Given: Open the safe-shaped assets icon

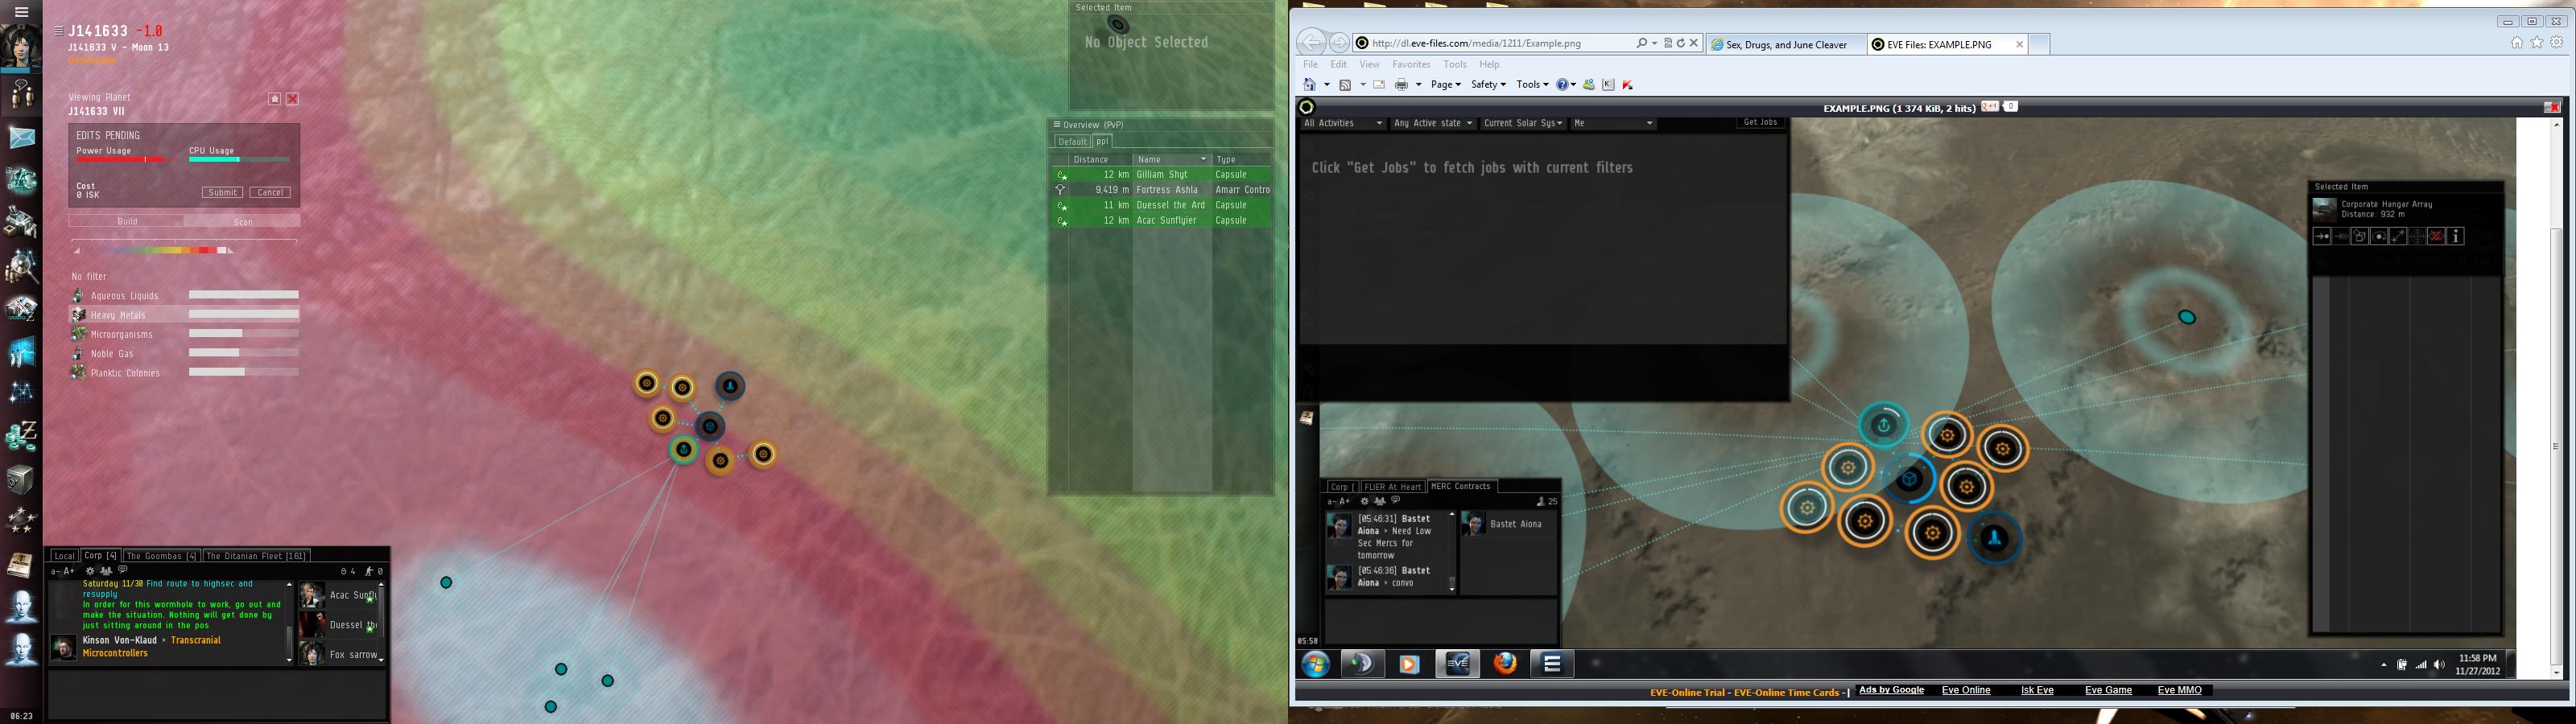Looking at the screenshot, I should 21,480.
